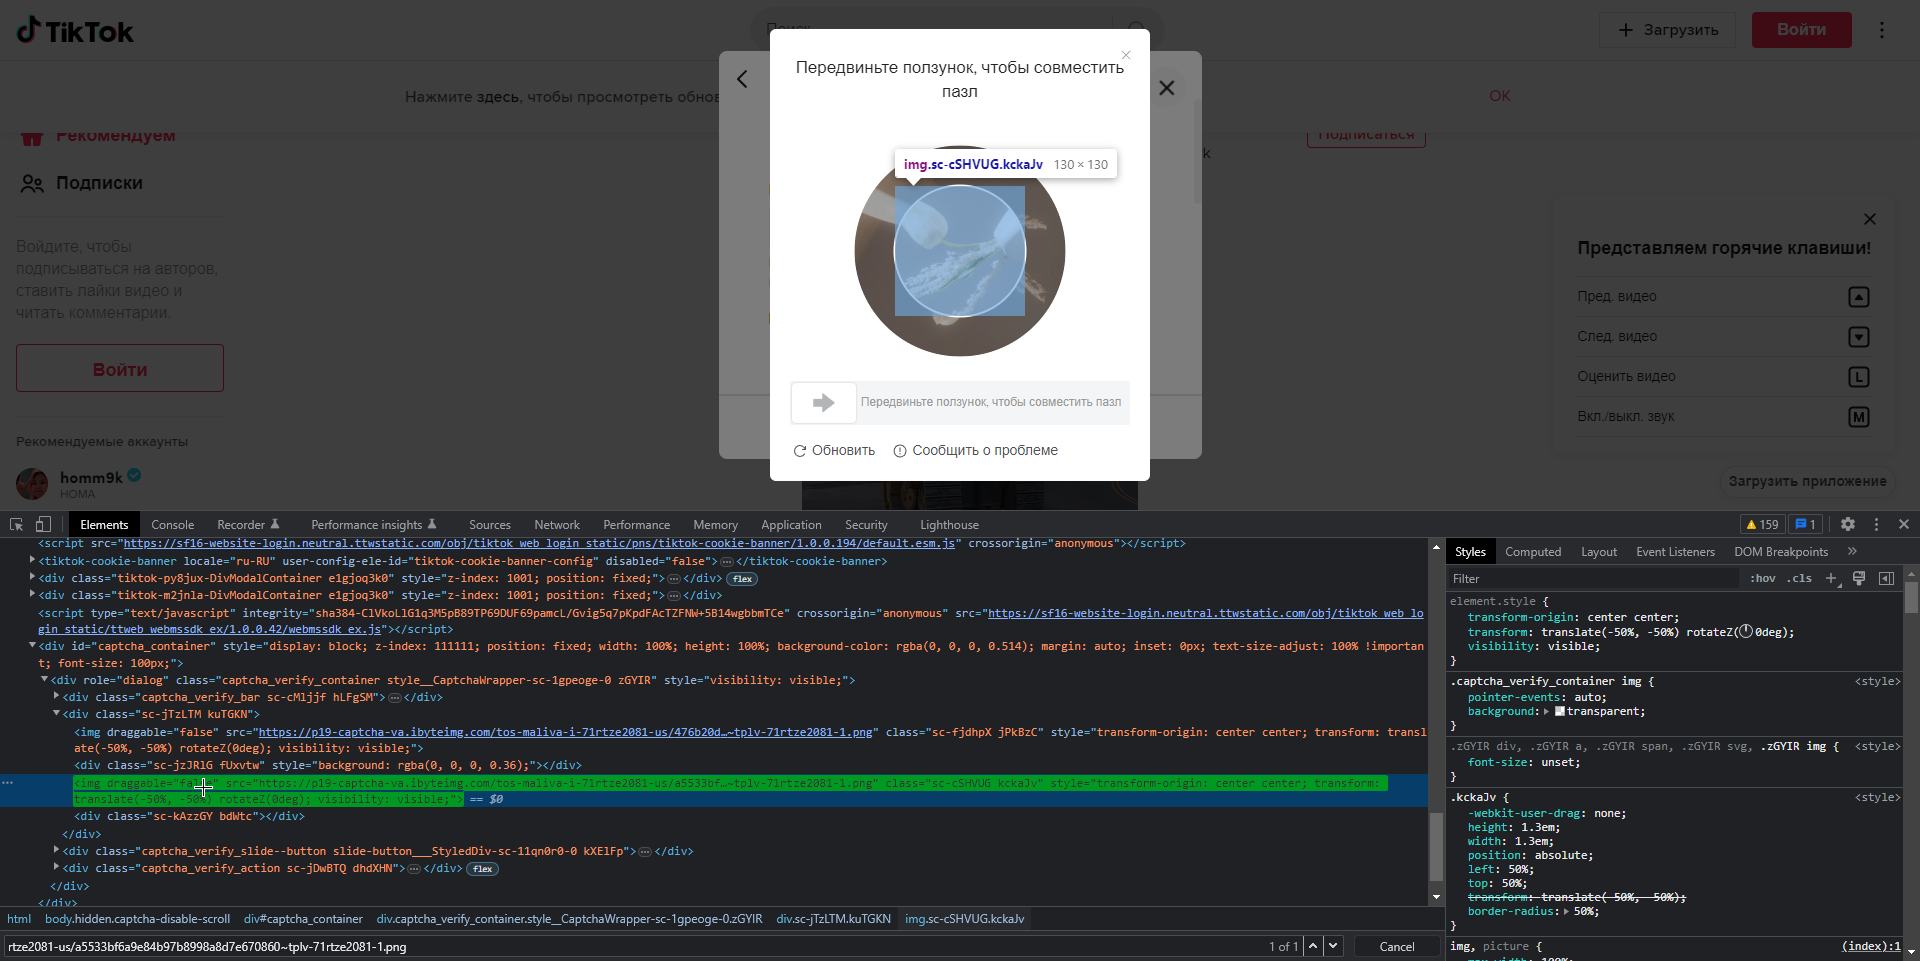Open the DevTools three-dot customize menu
1920x961 pixels.
click(x=1876, y=524)
